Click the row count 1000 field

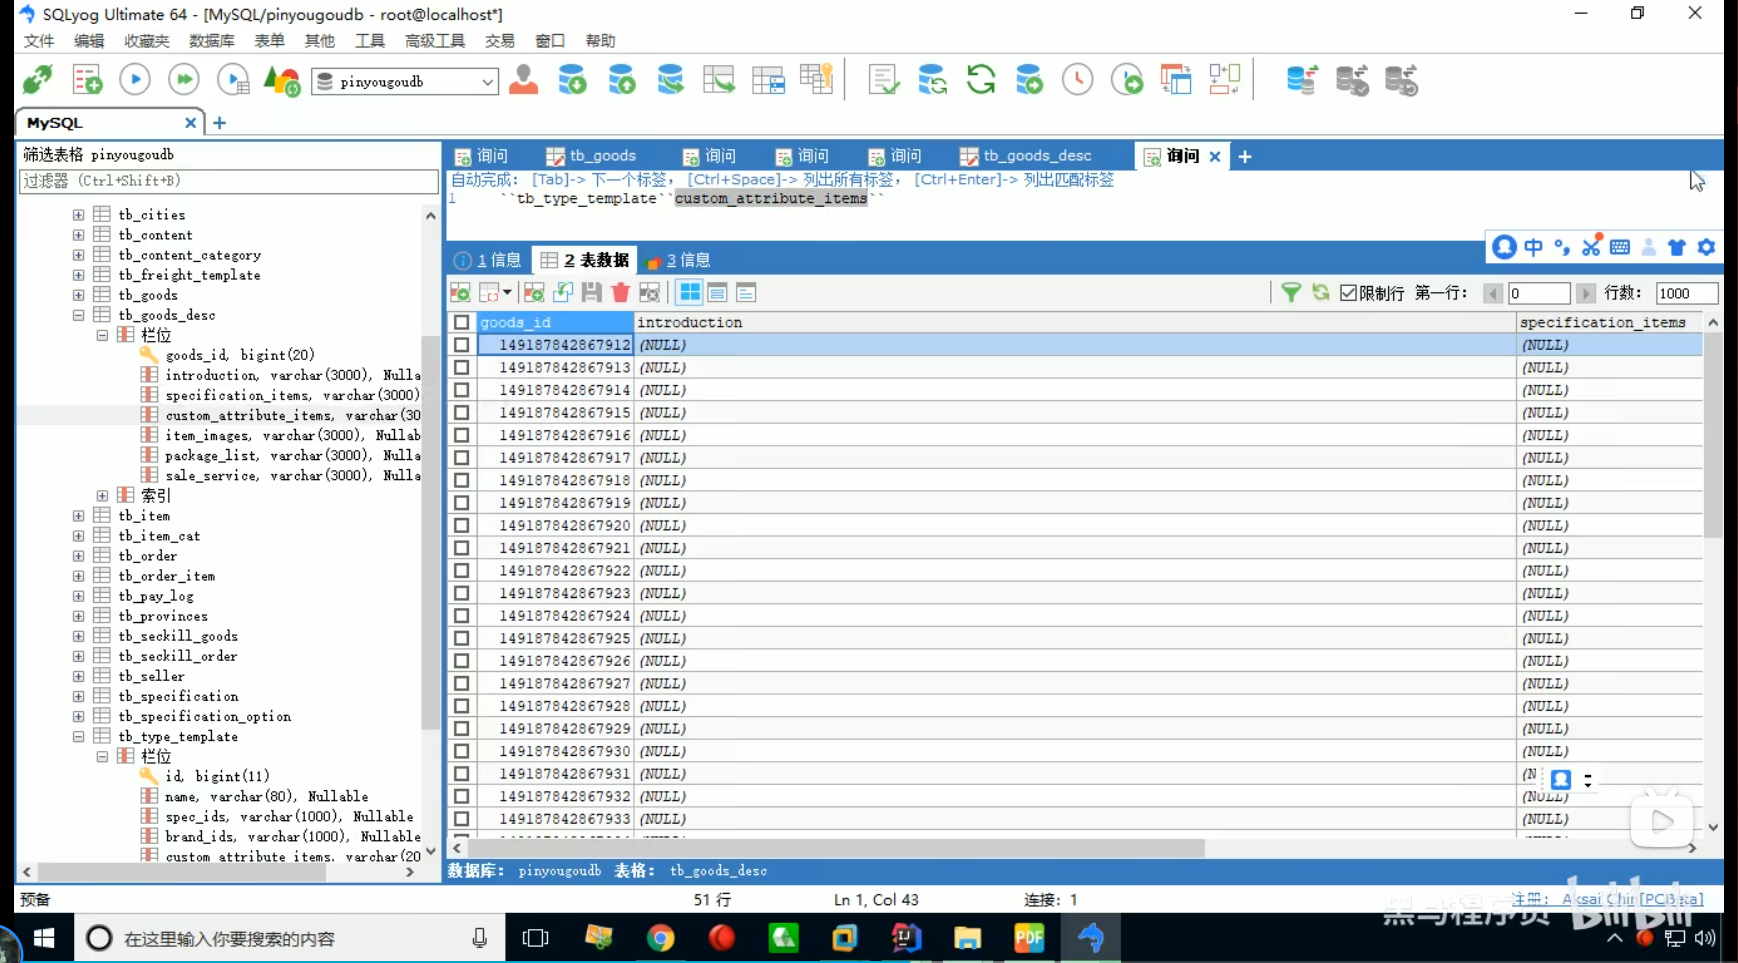click(1686, 293)
